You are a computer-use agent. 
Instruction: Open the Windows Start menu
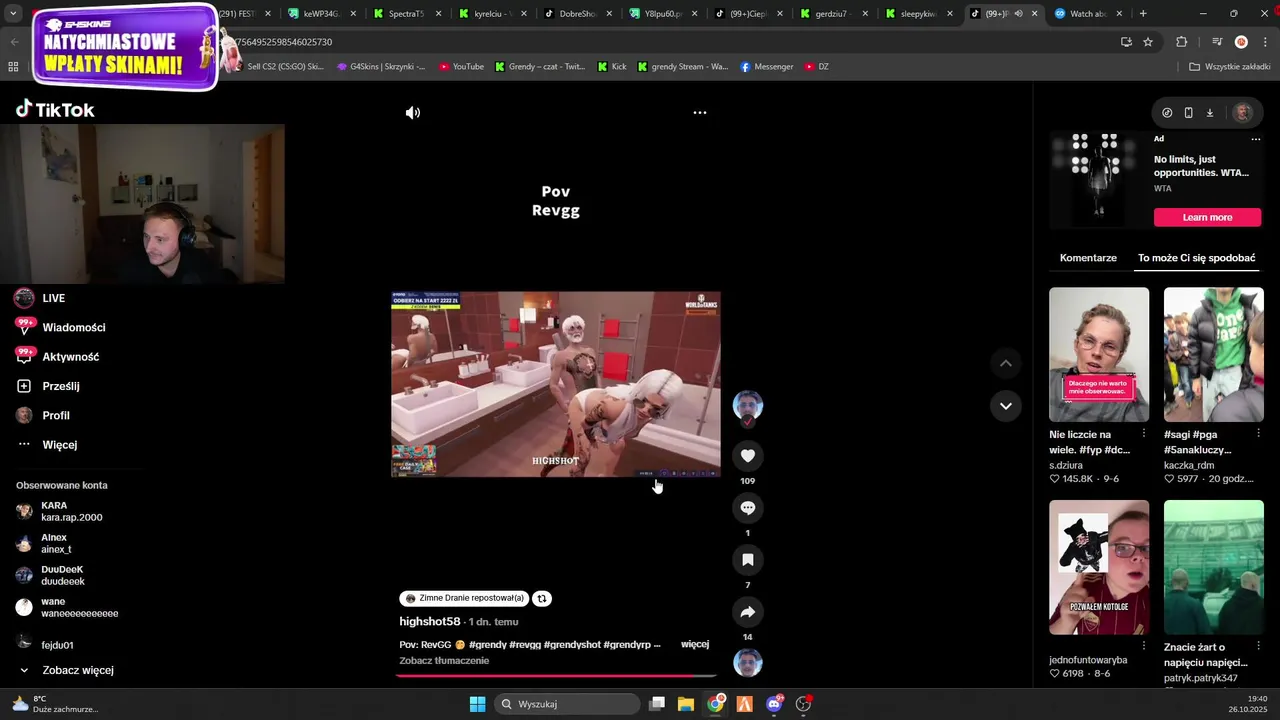click(x=477, y=704)
